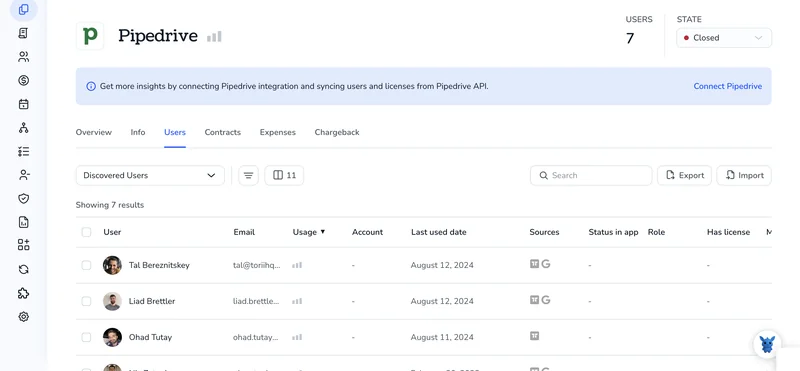Open the blue mascot chat widget
The image size is (800, 371).
767,344
